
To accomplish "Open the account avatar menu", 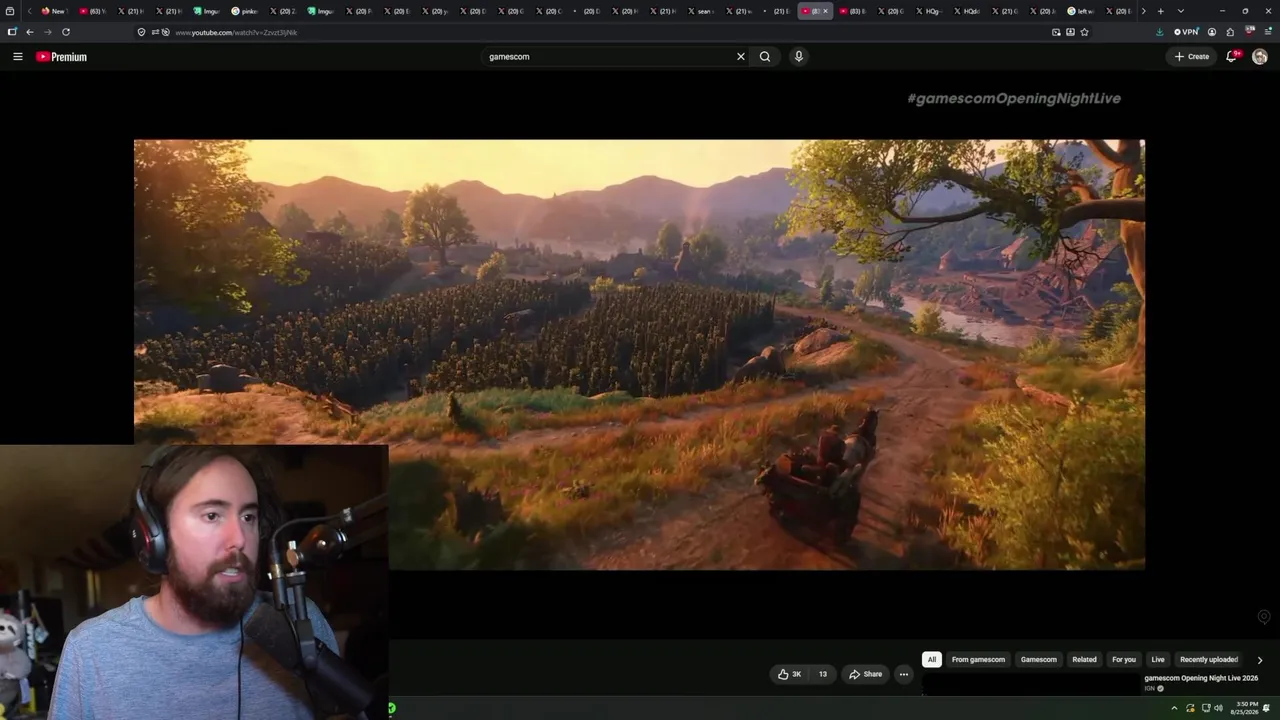I will pyautogui.click(x=1260, y=57).
